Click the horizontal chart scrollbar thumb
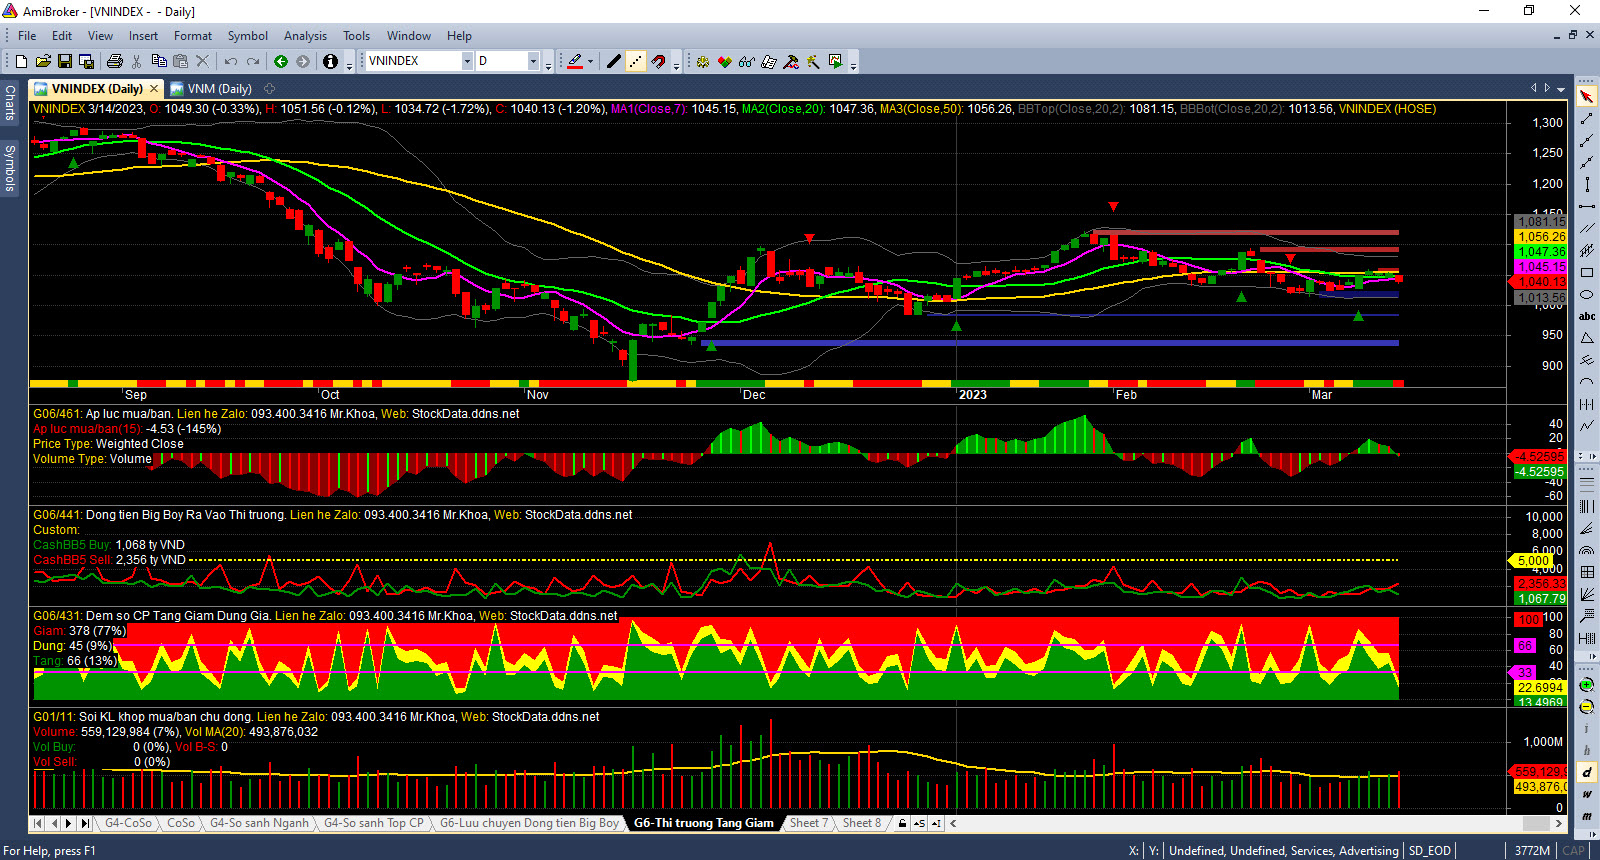This screenshot has width=1600, height=860. (1536, 823)
